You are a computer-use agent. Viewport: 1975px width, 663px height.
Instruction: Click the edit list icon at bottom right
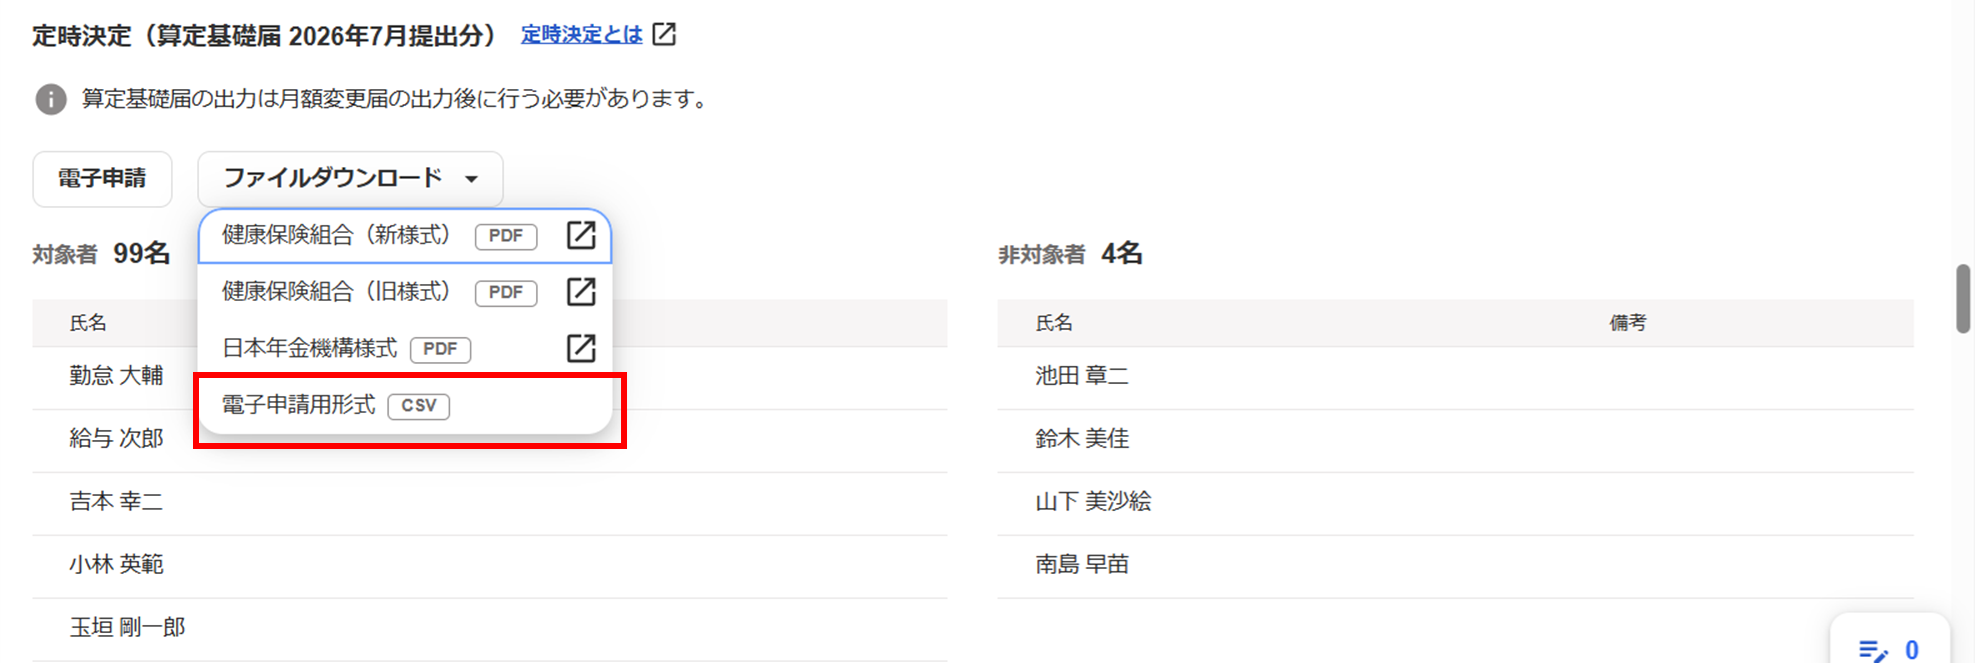point(1872,650)
